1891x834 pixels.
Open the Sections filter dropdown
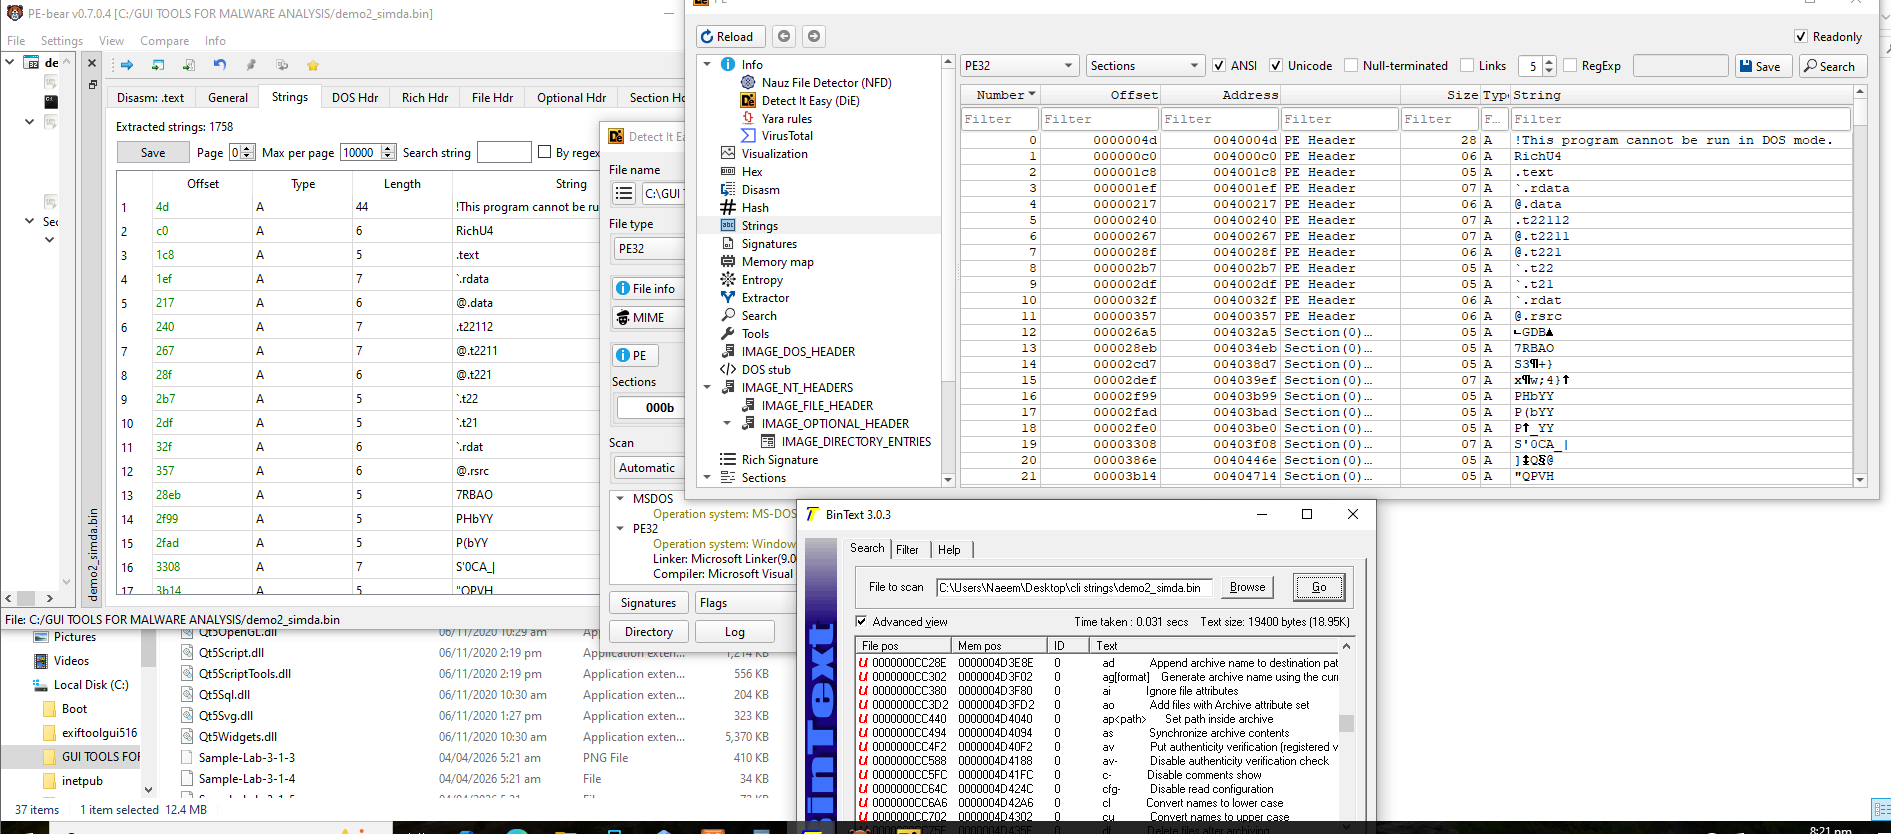click(x=1144, y=66)
